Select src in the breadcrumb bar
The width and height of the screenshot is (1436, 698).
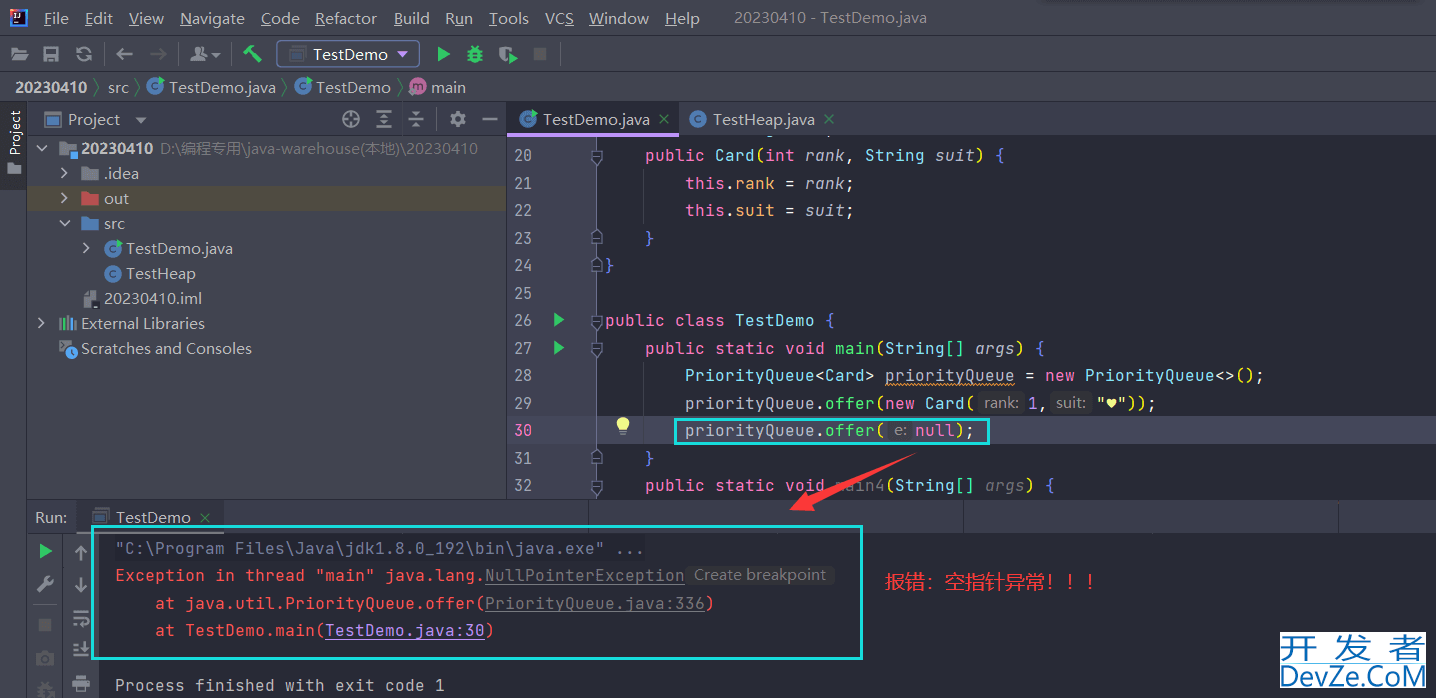[x=118, y=87]
